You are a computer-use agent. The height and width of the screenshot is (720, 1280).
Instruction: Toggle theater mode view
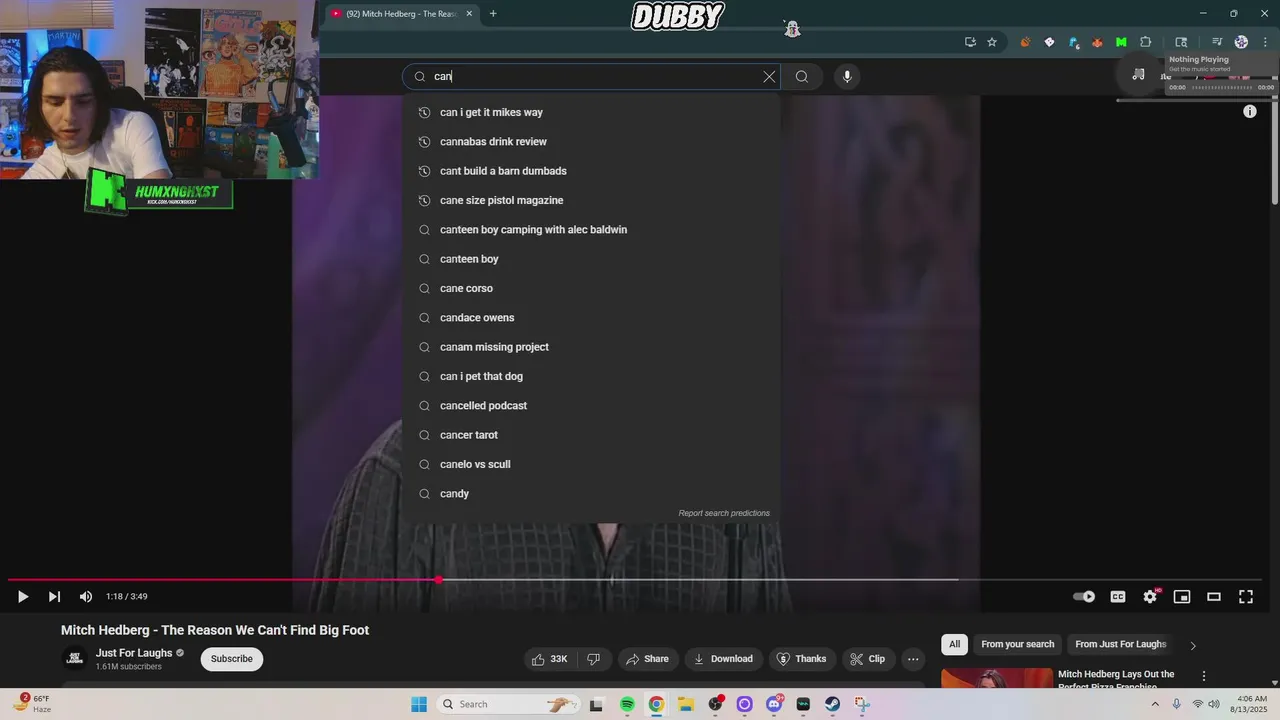coord(1214,597)
